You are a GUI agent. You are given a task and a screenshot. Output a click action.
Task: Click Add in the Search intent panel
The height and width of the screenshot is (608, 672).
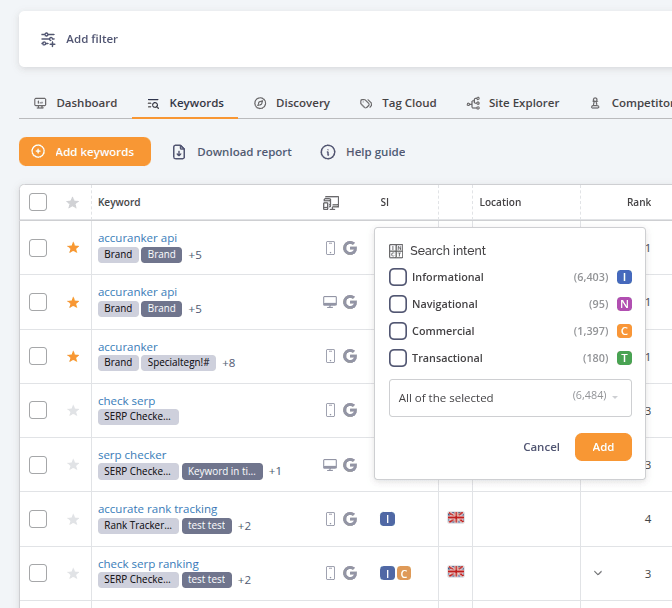603,447
